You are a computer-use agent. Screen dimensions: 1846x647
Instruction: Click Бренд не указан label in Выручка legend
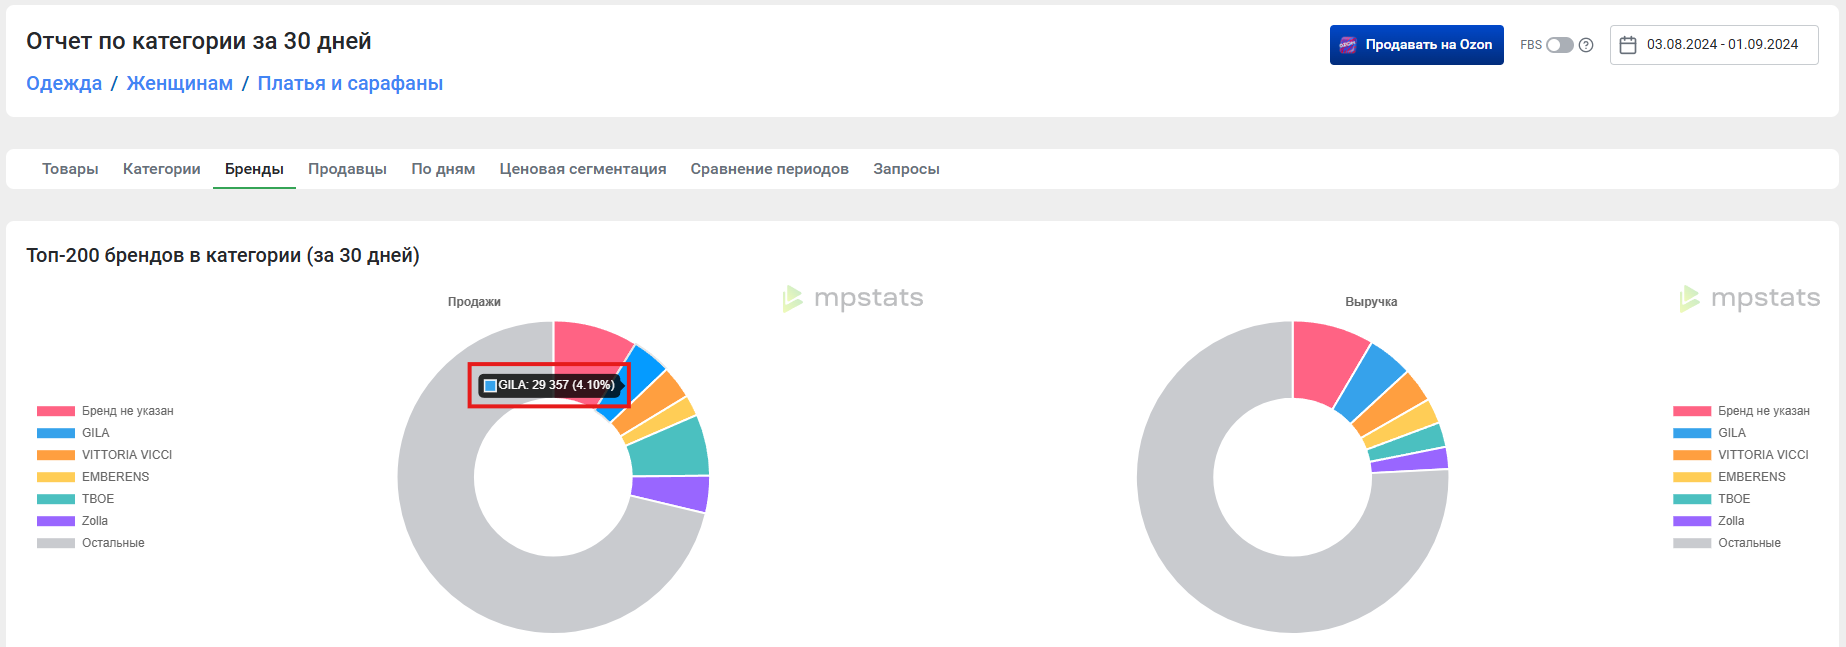point(1764,411)
